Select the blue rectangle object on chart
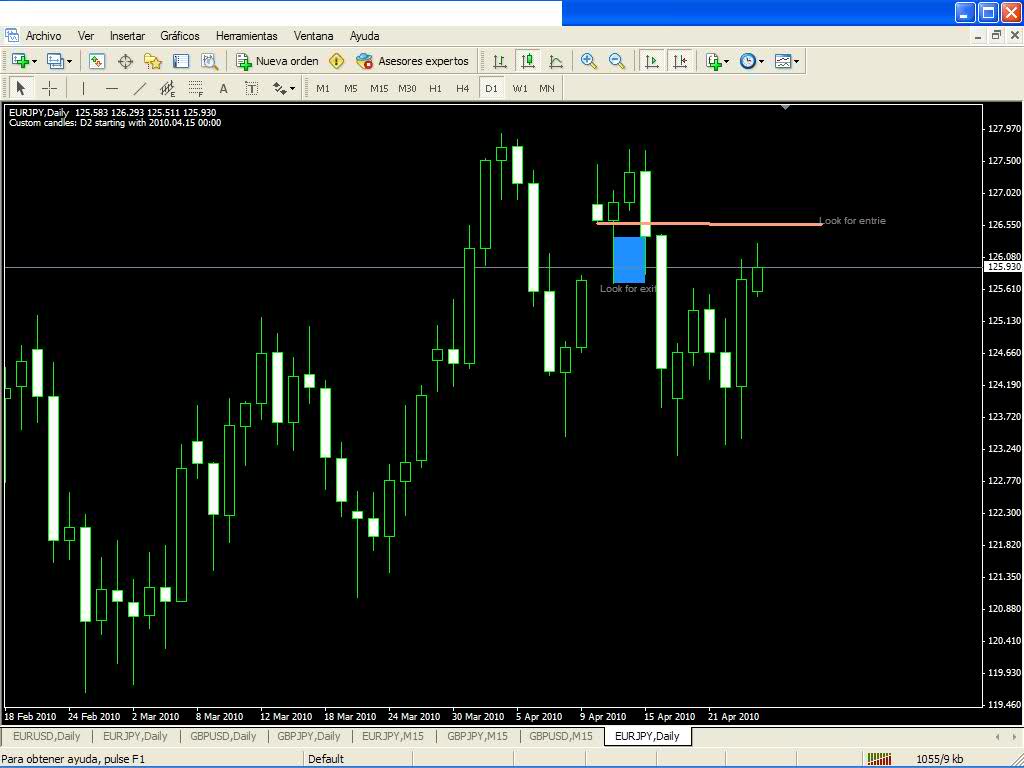This screenshot has width=1024, height=768. pyautogui.click(x=629, y=259)
